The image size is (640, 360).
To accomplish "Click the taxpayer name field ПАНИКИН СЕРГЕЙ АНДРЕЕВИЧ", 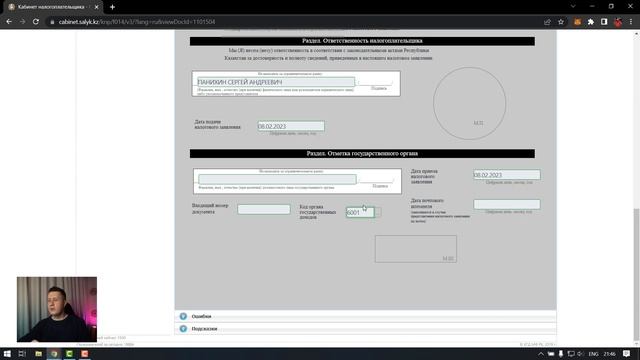I will tap(276, 82).
